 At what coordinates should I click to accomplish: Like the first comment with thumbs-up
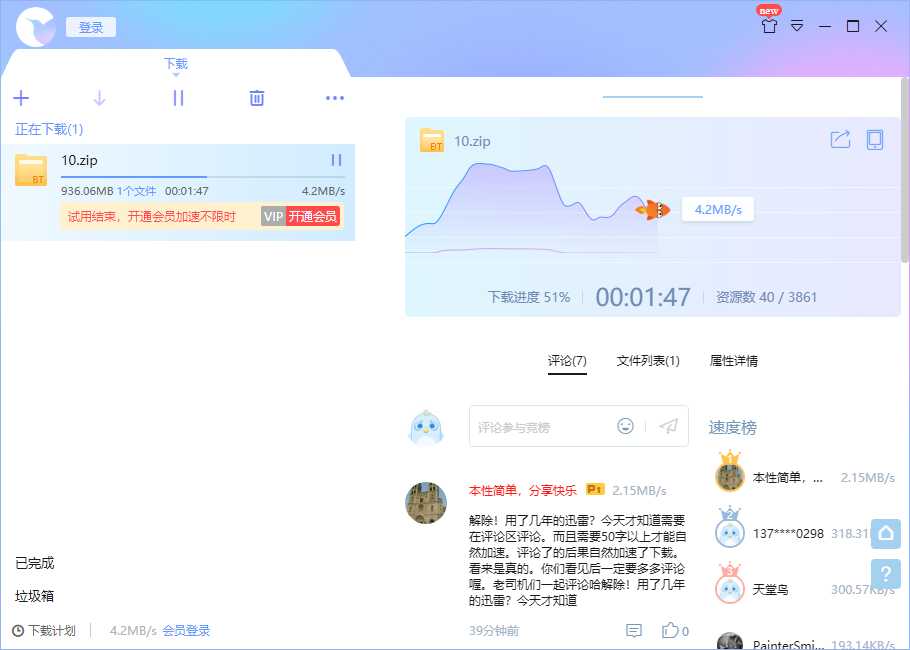[670, 630]
